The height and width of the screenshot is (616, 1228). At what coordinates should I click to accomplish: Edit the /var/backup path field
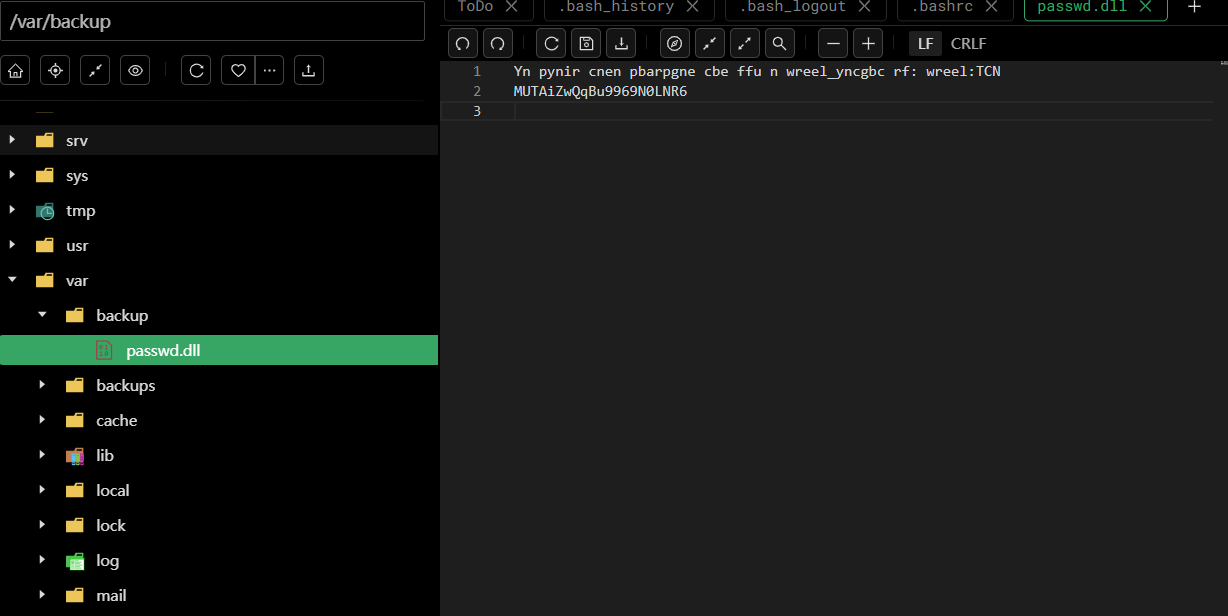click(x=212, y=21)
